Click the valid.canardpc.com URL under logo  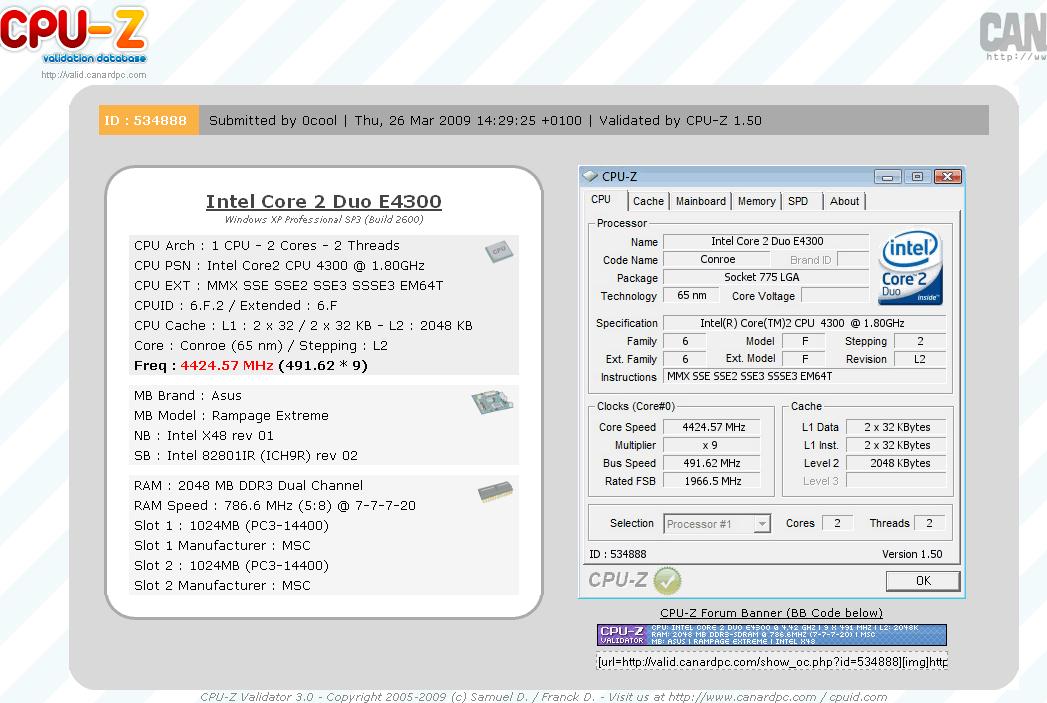(93, 75)
